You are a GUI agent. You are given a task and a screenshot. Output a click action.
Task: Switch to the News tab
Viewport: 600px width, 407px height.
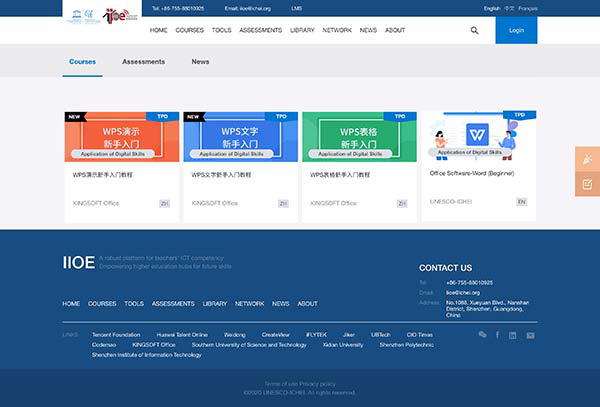pyautogui.click(x=200, y=62)
